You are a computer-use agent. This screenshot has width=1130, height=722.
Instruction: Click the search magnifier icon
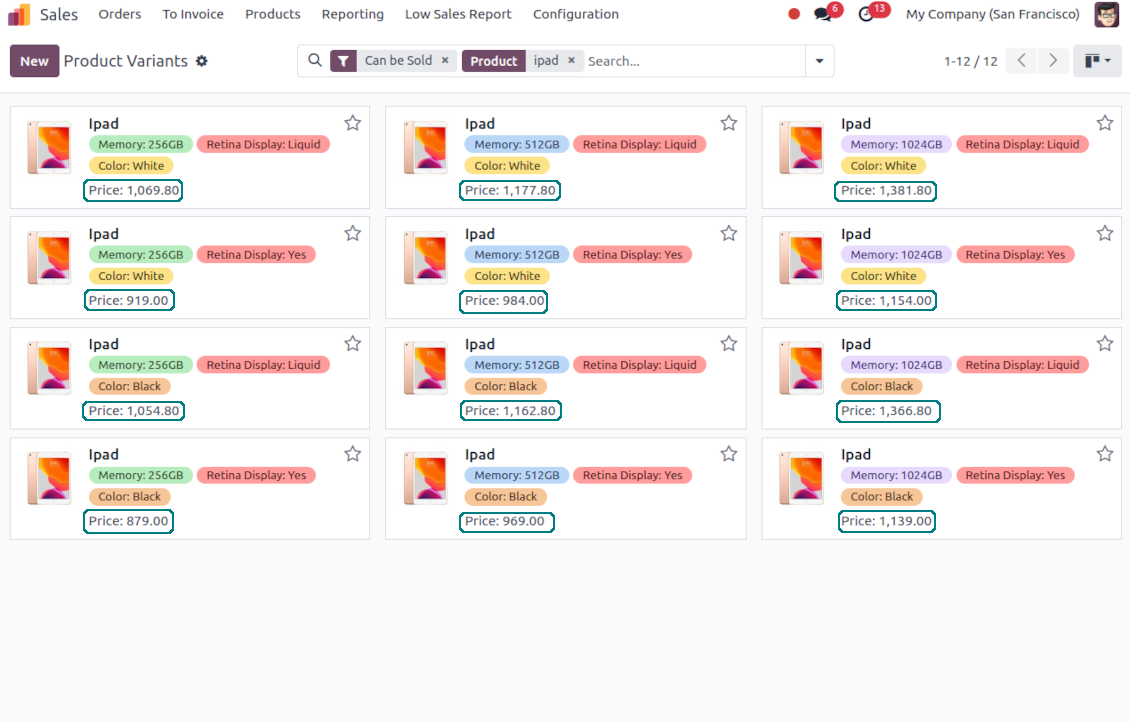coord(315,61)
